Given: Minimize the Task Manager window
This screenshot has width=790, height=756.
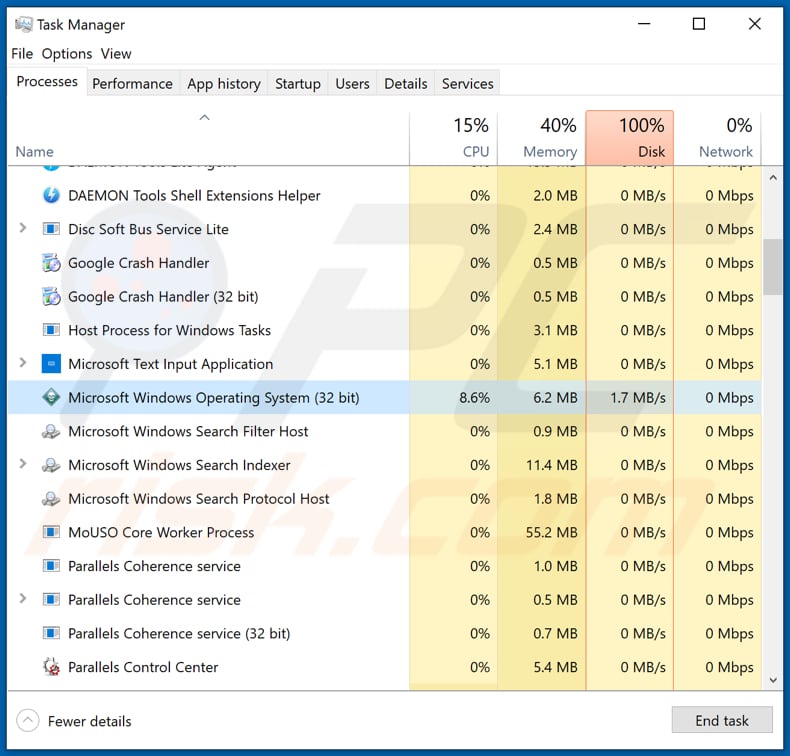Looking at the screenshot, I should pos(644,24).
